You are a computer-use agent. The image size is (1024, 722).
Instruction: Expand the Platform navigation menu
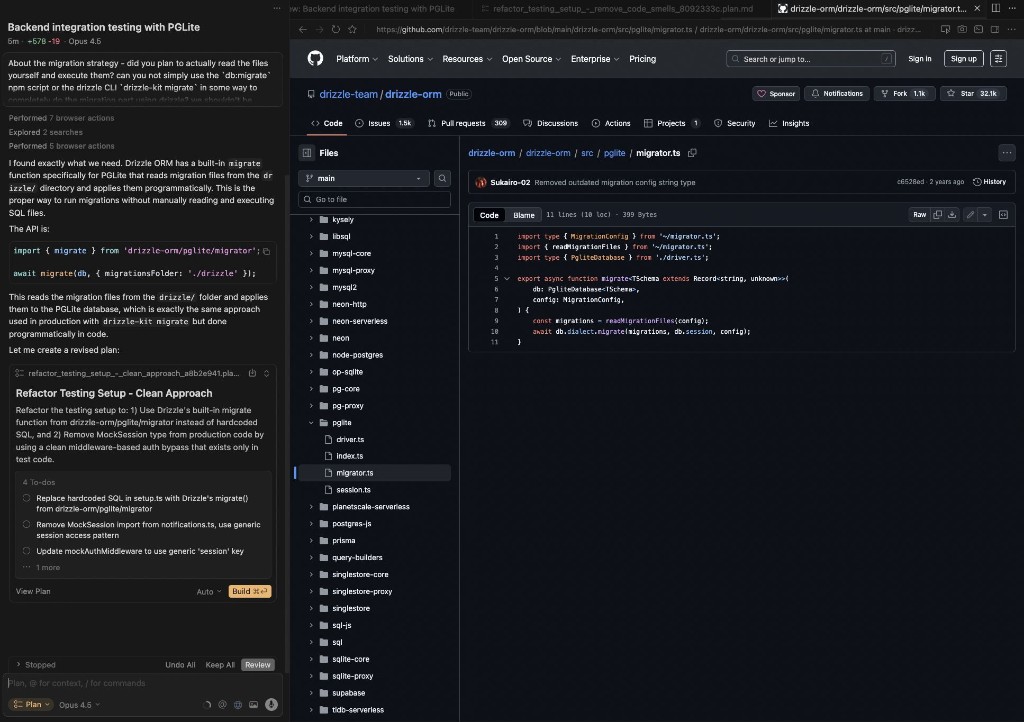[357, 59]
